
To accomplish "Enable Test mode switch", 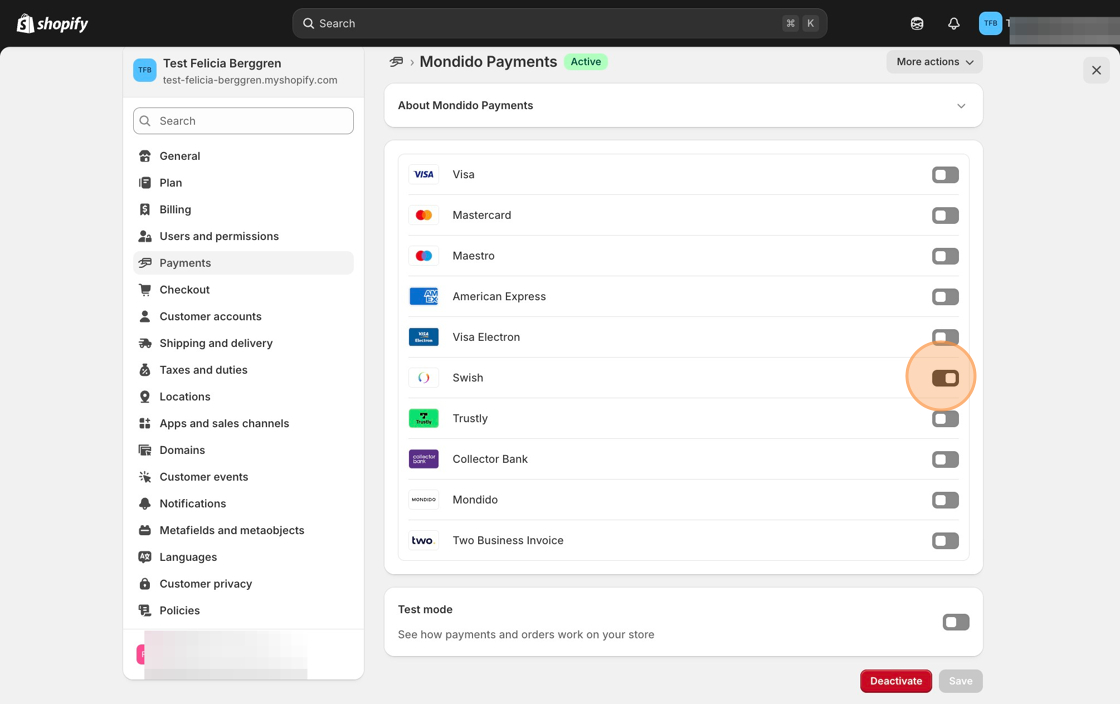I will pos(956,622).
